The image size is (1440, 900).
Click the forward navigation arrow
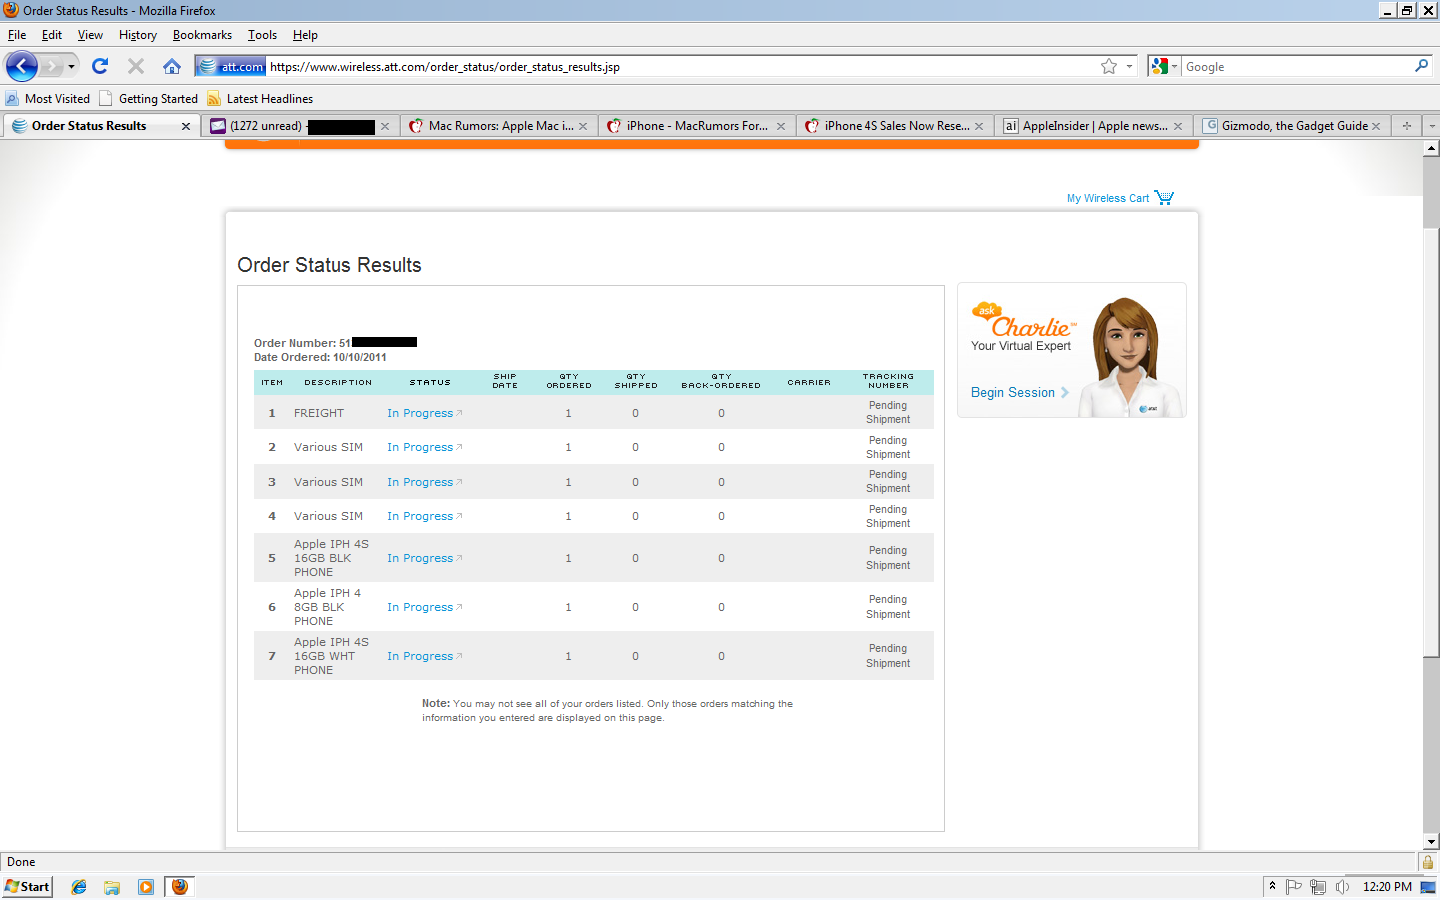pos(51,66)
